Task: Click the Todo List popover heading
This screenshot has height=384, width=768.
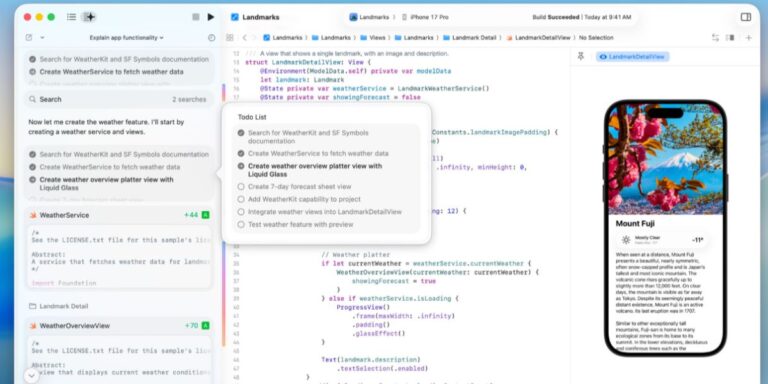Action: point(252,117)
